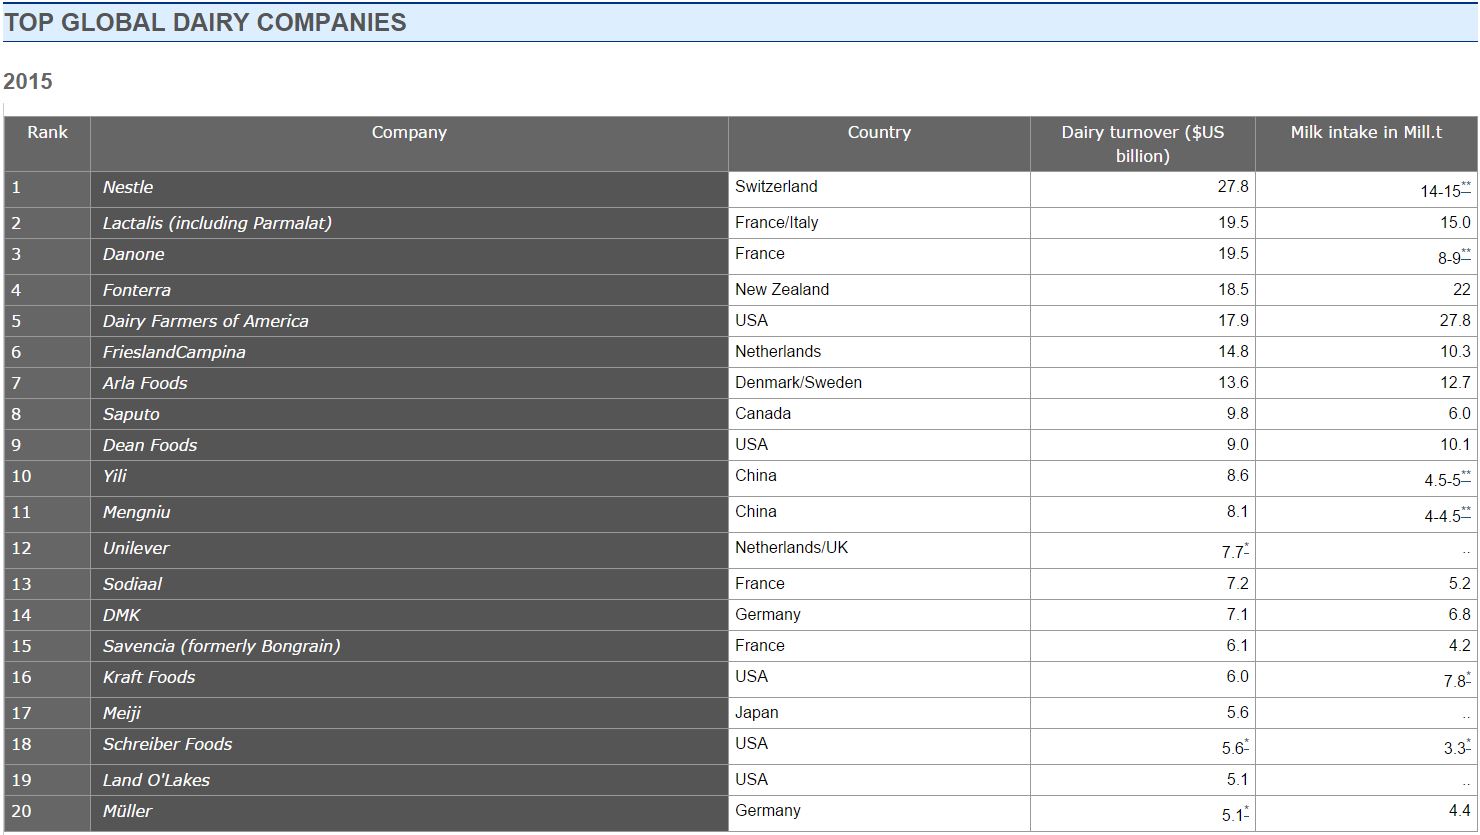Click the Meiji company name
1480x835 pixels.
point(122,714)
